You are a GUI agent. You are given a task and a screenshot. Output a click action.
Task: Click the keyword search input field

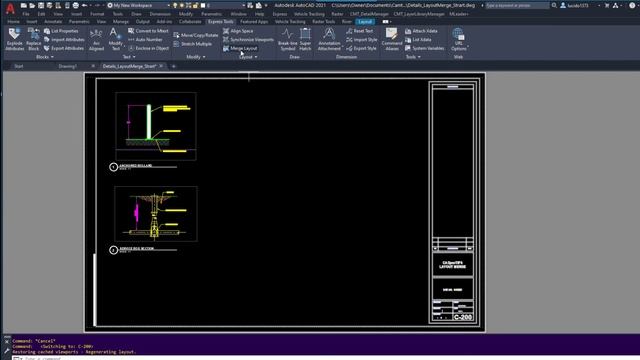(x=517, y=5)
